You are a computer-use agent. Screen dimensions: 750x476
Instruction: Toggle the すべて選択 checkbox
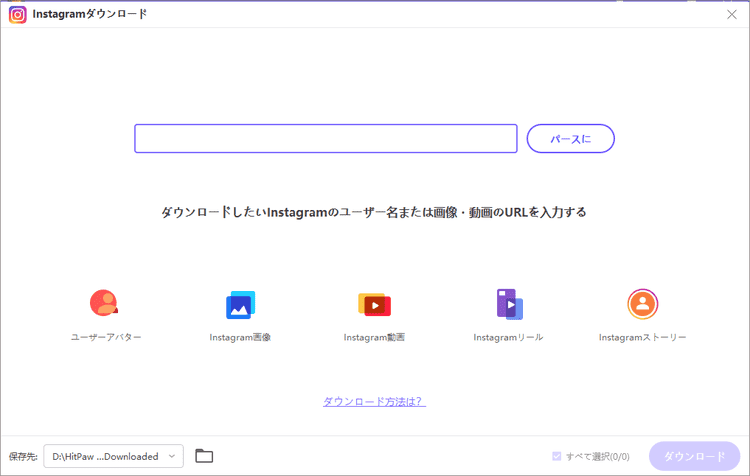556,456
